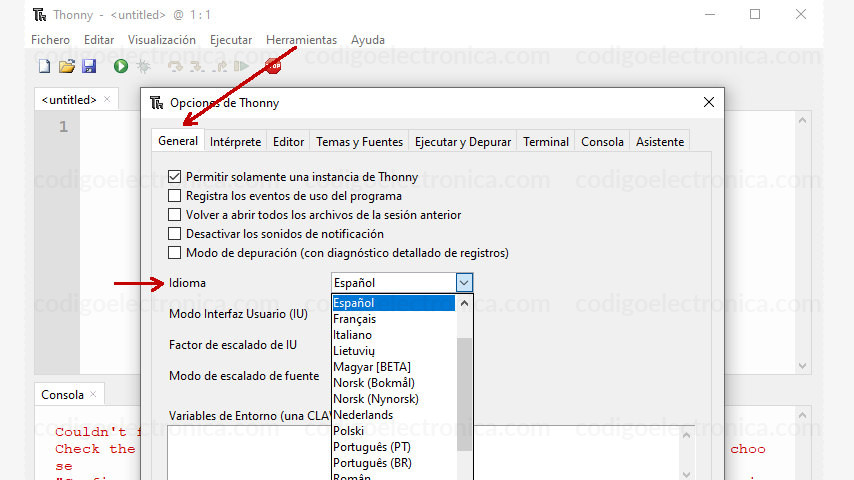854x480 pixels.
Task: Close the <untitled> editor tab
Action: (x=107, y=99)
